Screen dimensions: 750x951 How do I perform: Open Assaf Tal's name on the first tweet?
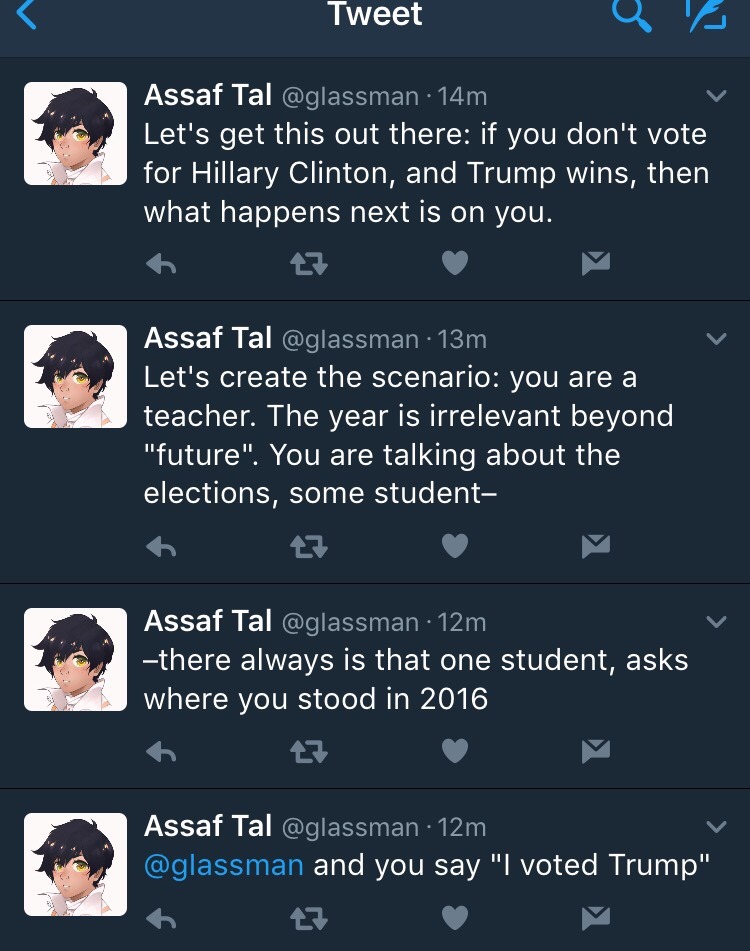(x=208, y=95)
